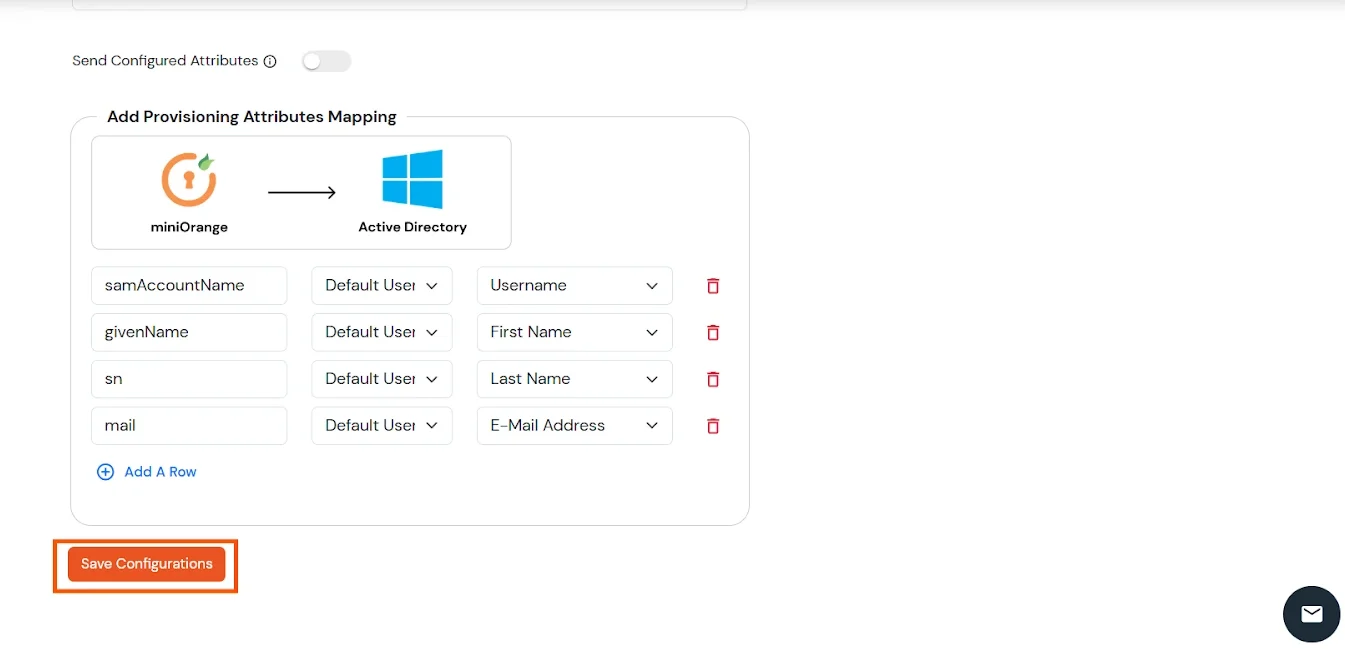Open the Last Name attribute dropdown
Image resolution: width=1345 pixels, height=649 pixels.
pos(575,379)
